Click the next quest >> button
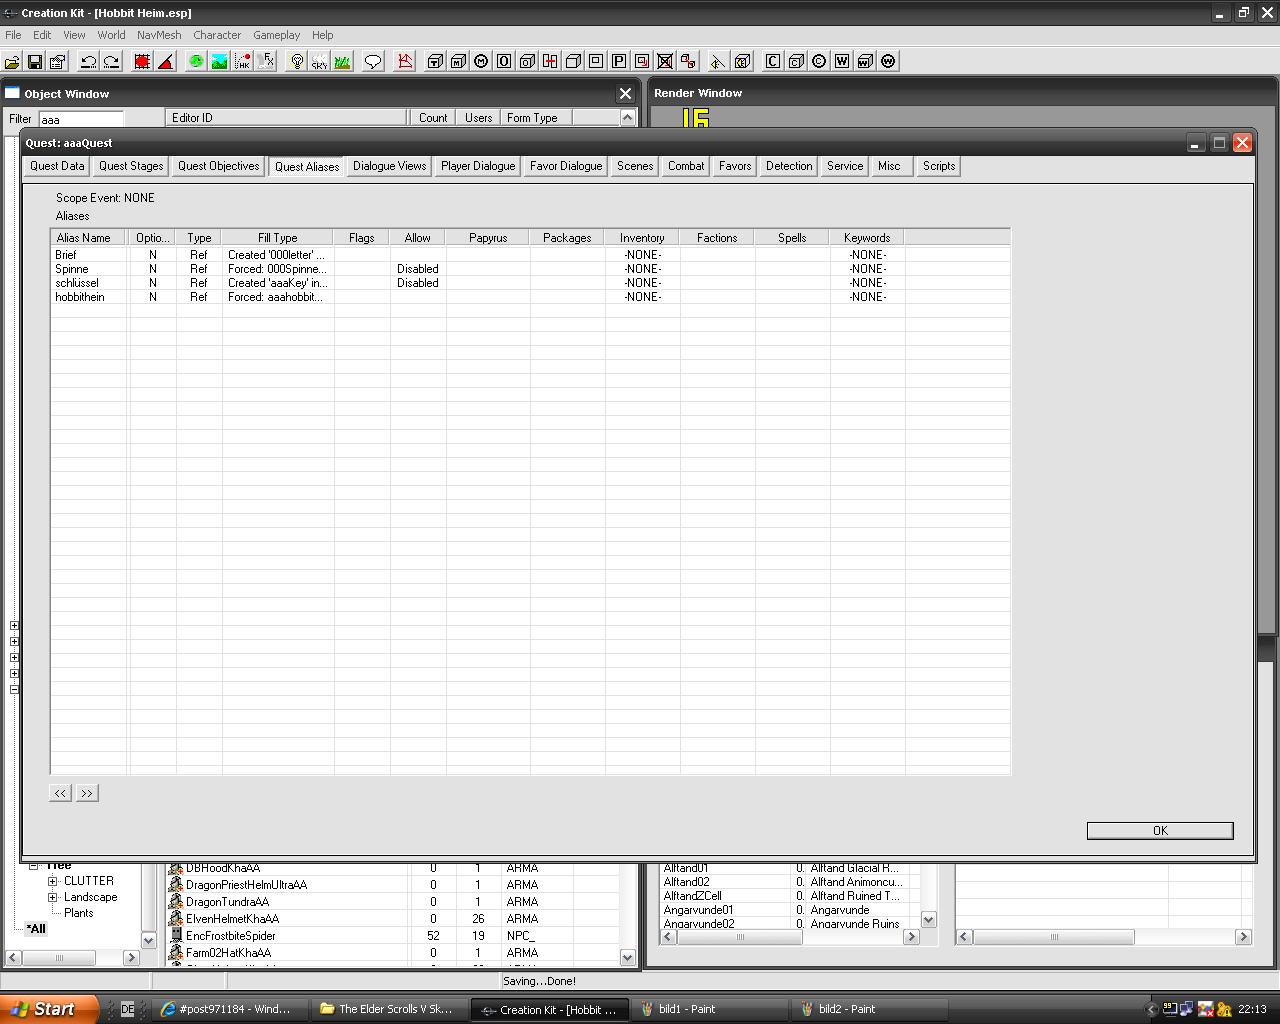The height and width of the screenshot is (1024, 1280). 87,793
